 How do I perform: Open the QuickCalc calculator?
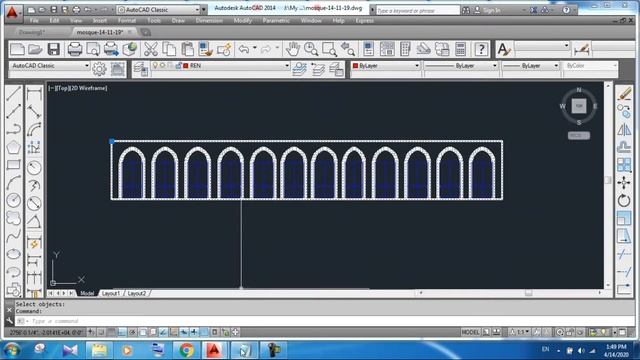point(460,49)
